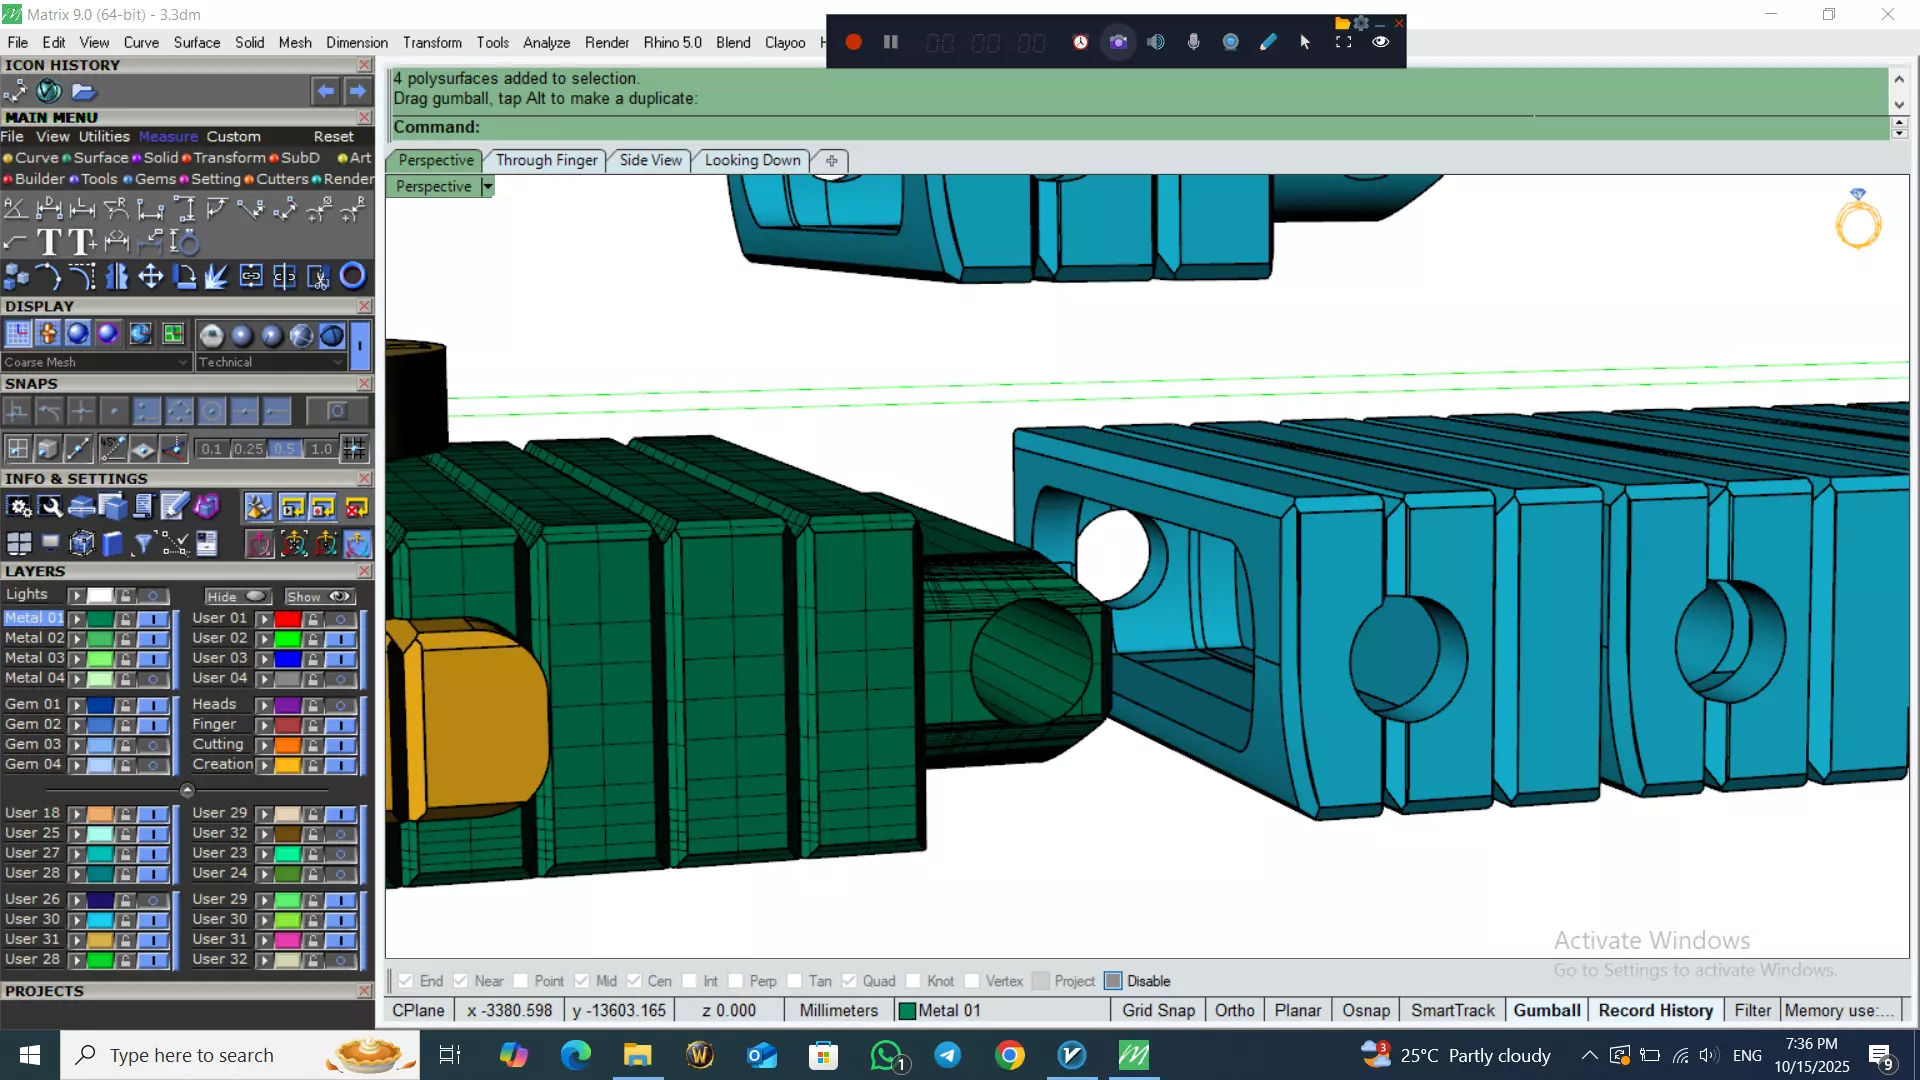Image resolution: width=1920 pixels, height=1080 pixels.
Task: Open Telegram from the taskbar
Action: tap(947, 1055)
